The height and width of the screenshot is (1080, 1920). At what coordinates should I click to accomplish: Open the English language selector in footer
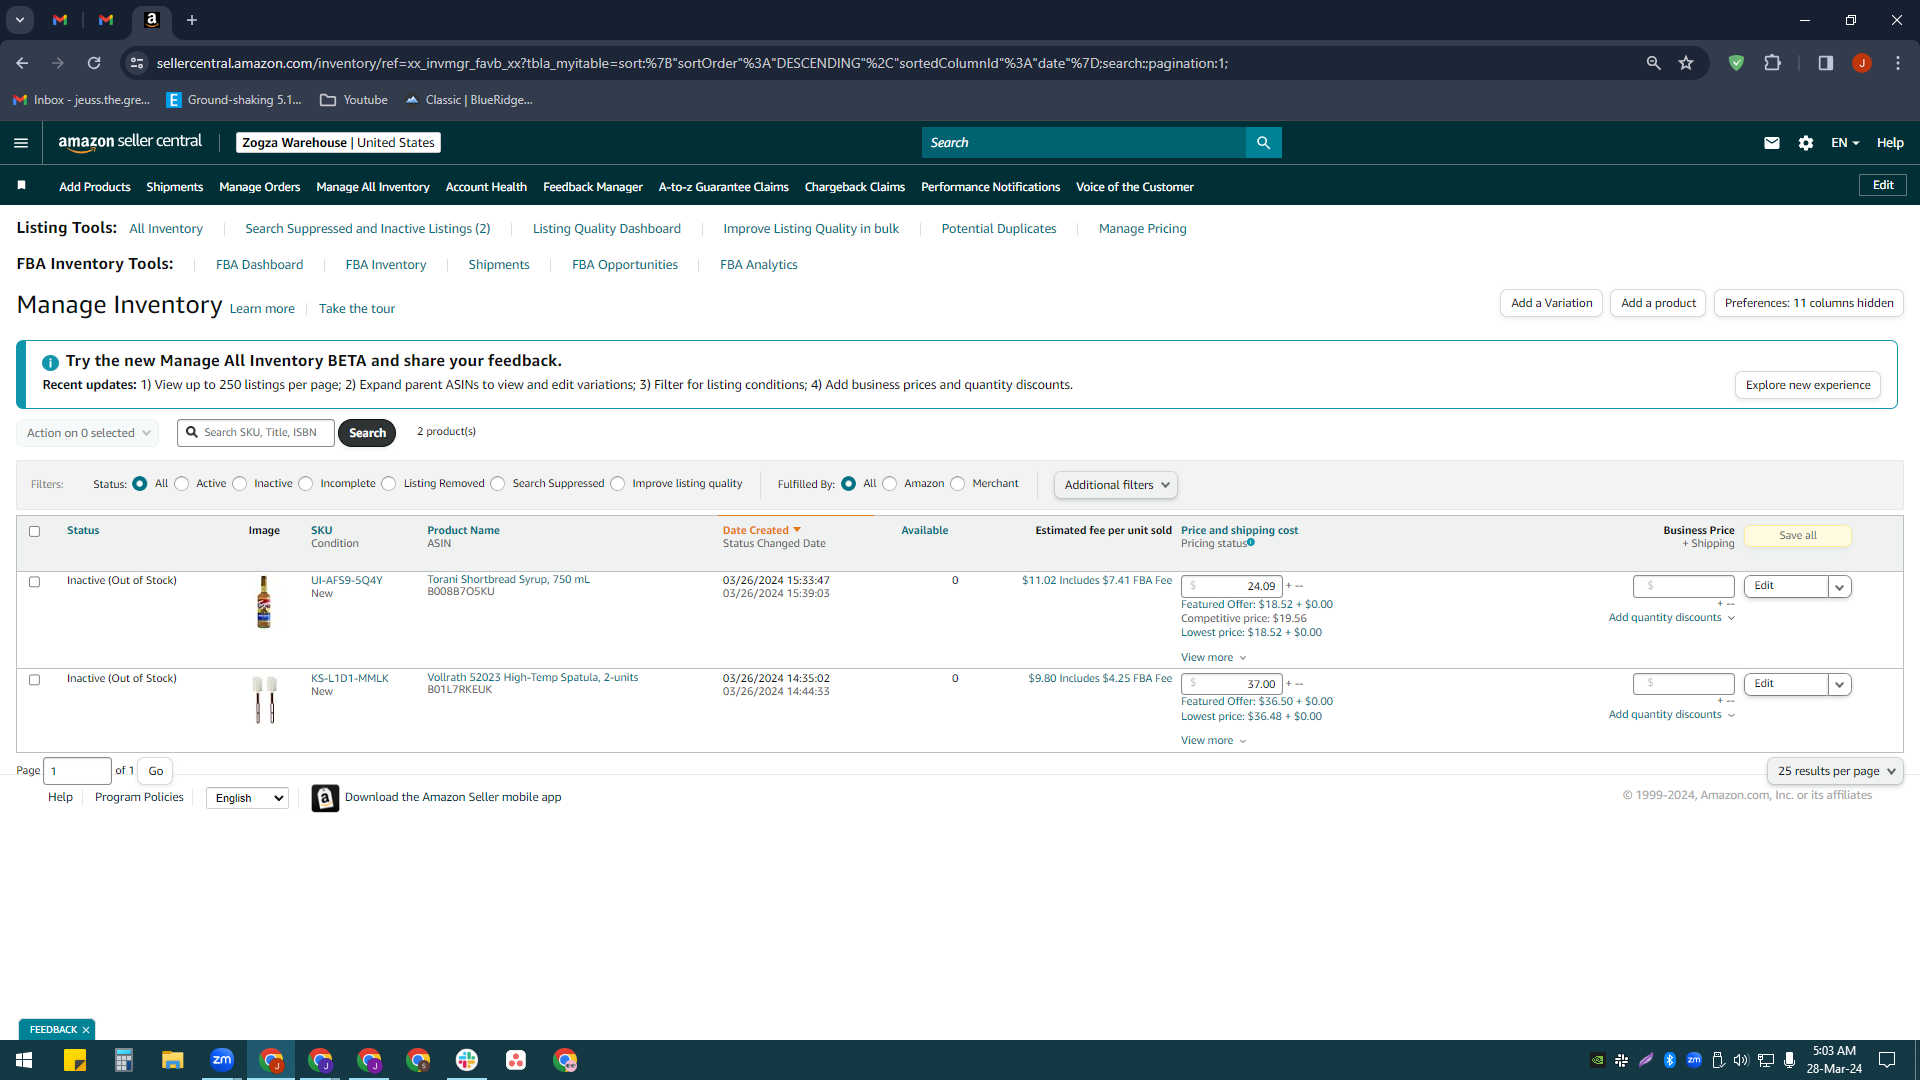[247, 798]
